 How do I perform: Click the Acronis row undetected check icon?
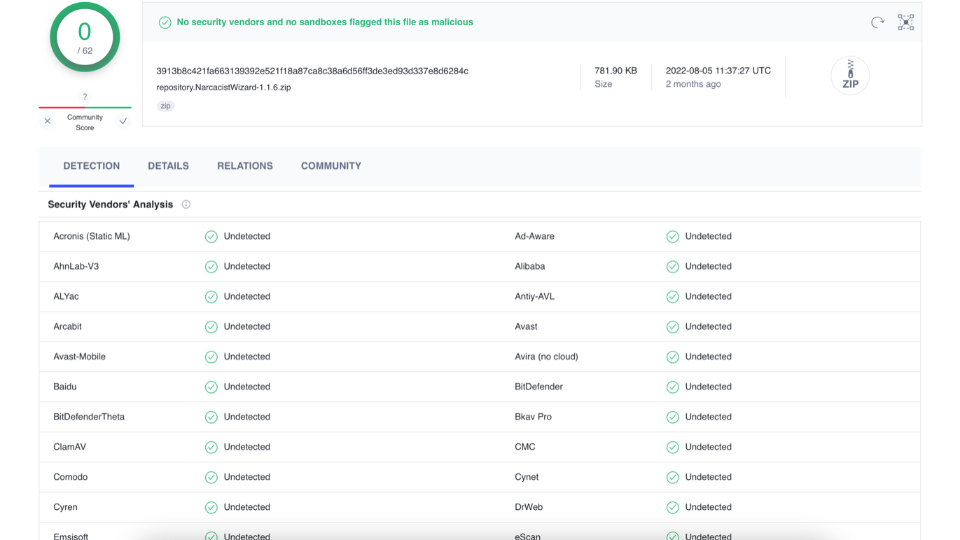[x=211, y=237]
